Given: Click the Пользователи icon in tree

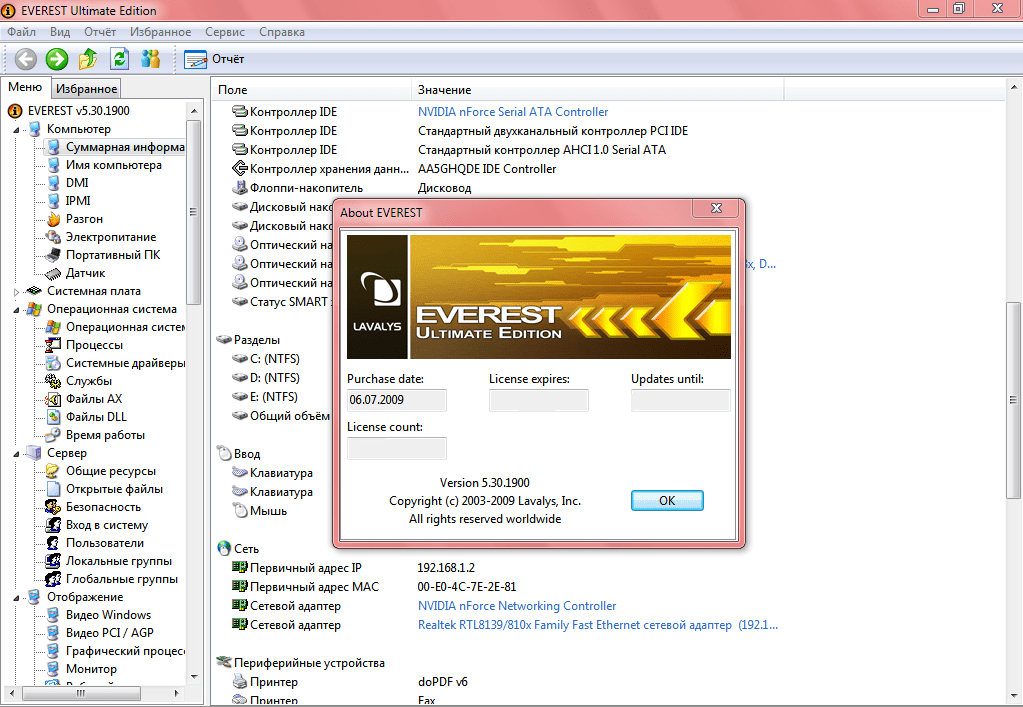Looking at the screenshot, I should tap(53, 543).
